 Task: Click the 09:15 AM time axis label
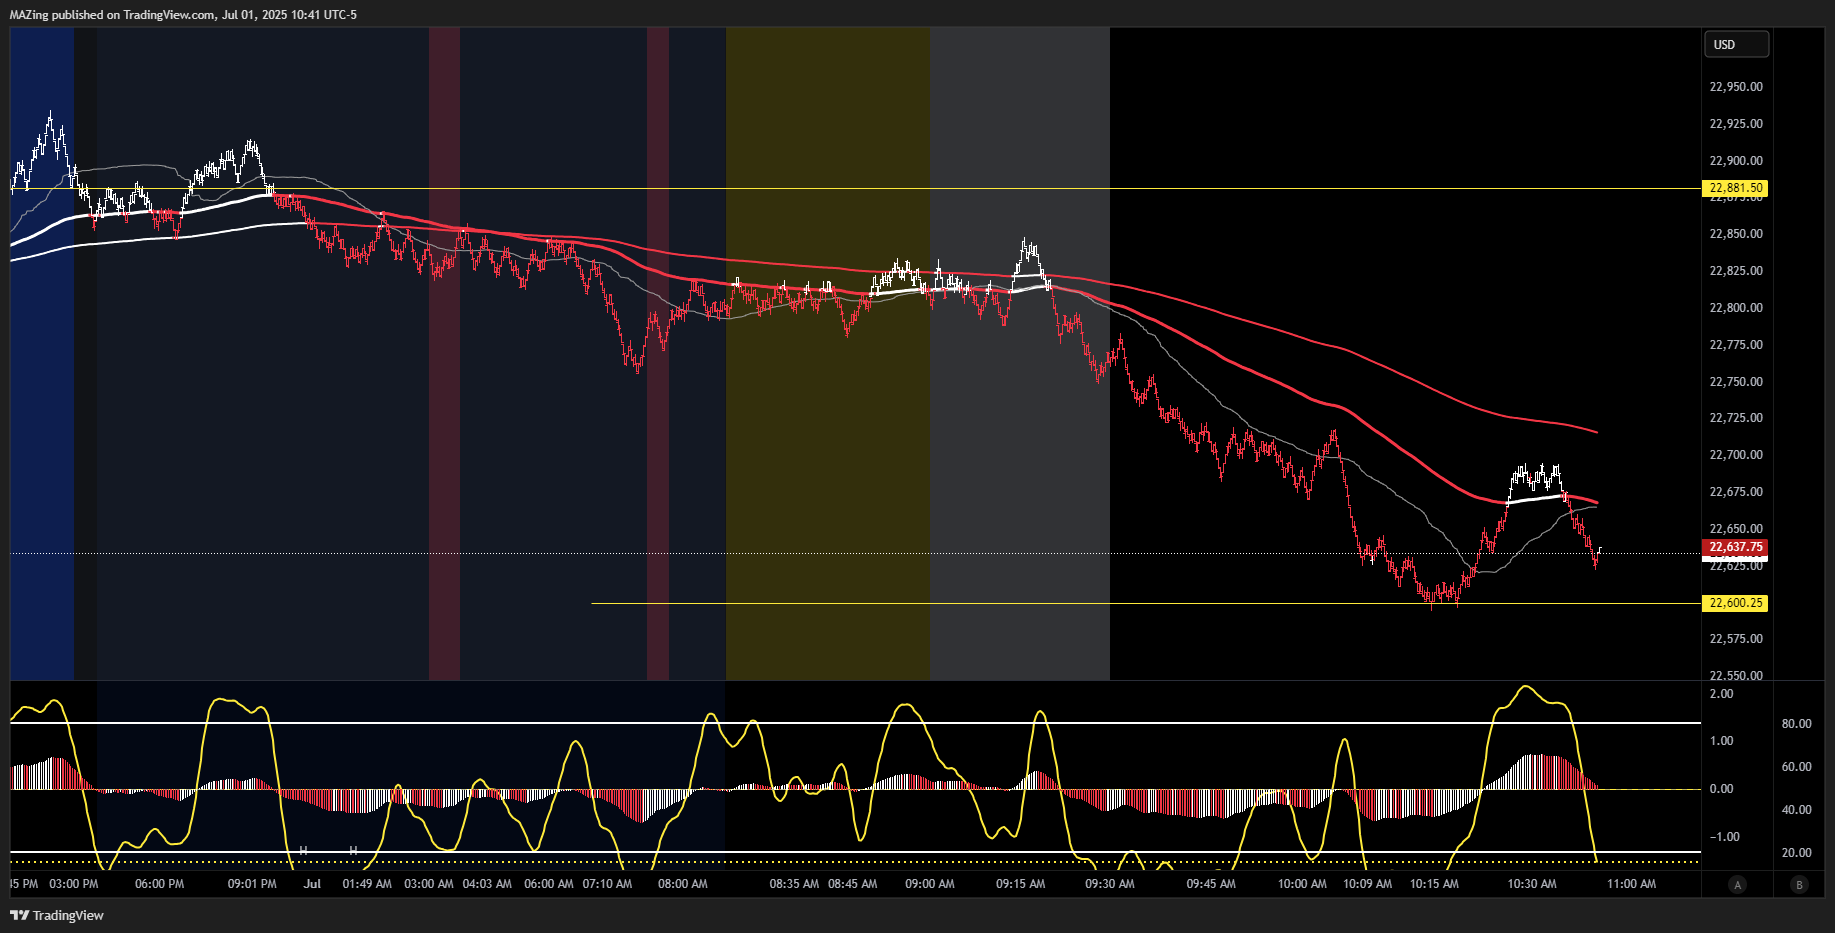[1021, 884]
